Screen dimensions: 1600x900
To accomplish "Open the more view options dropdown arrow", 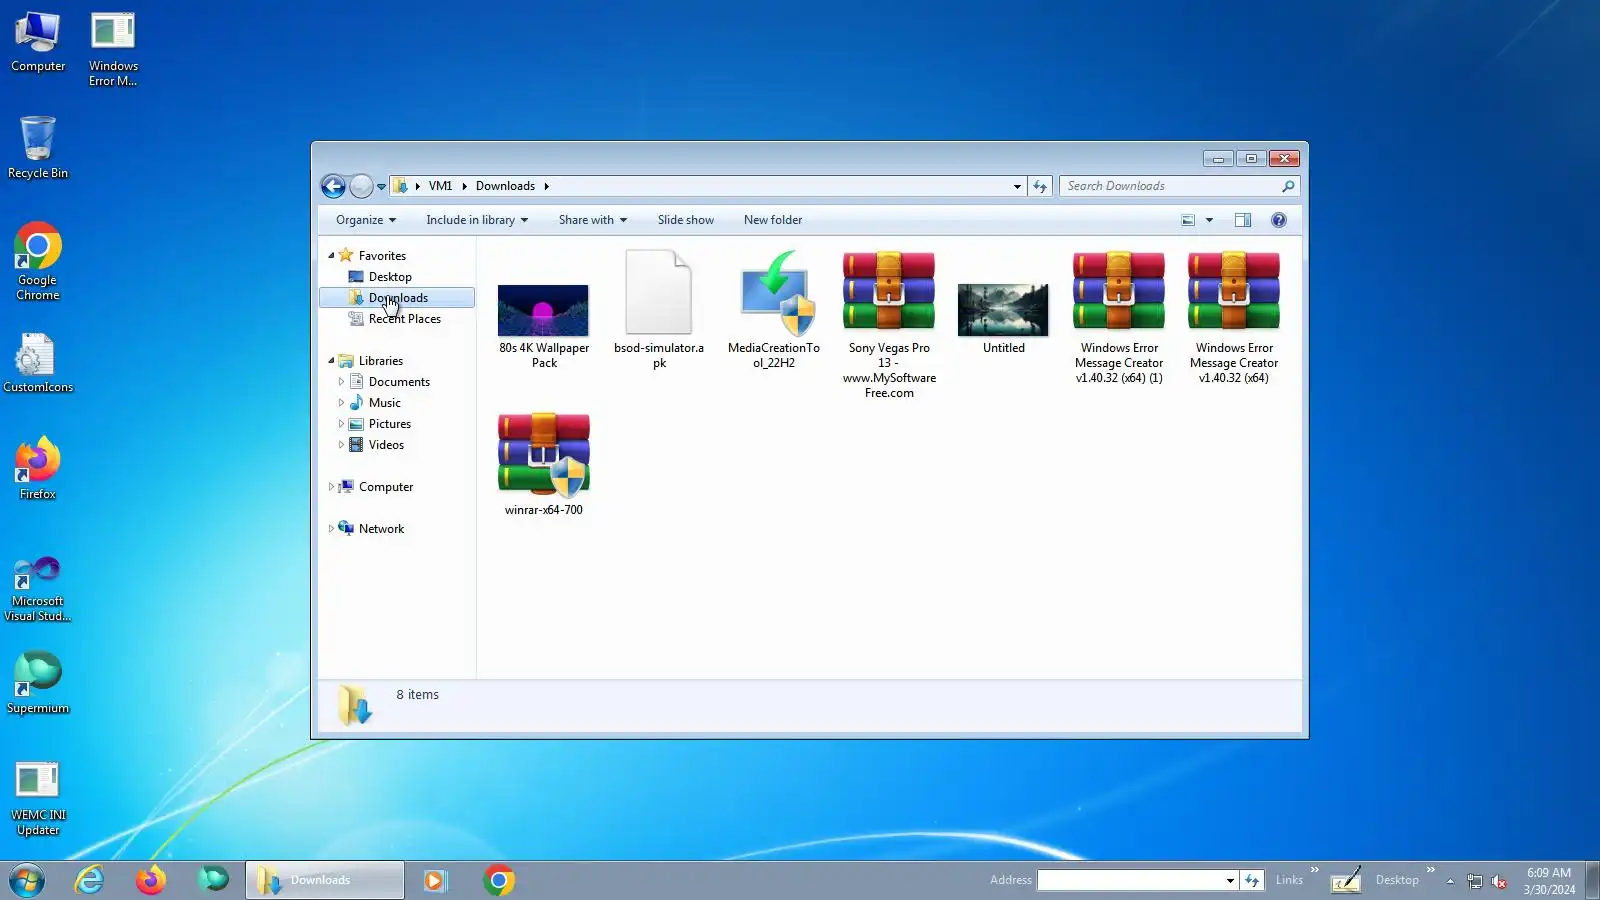I will coord(1209,220).
